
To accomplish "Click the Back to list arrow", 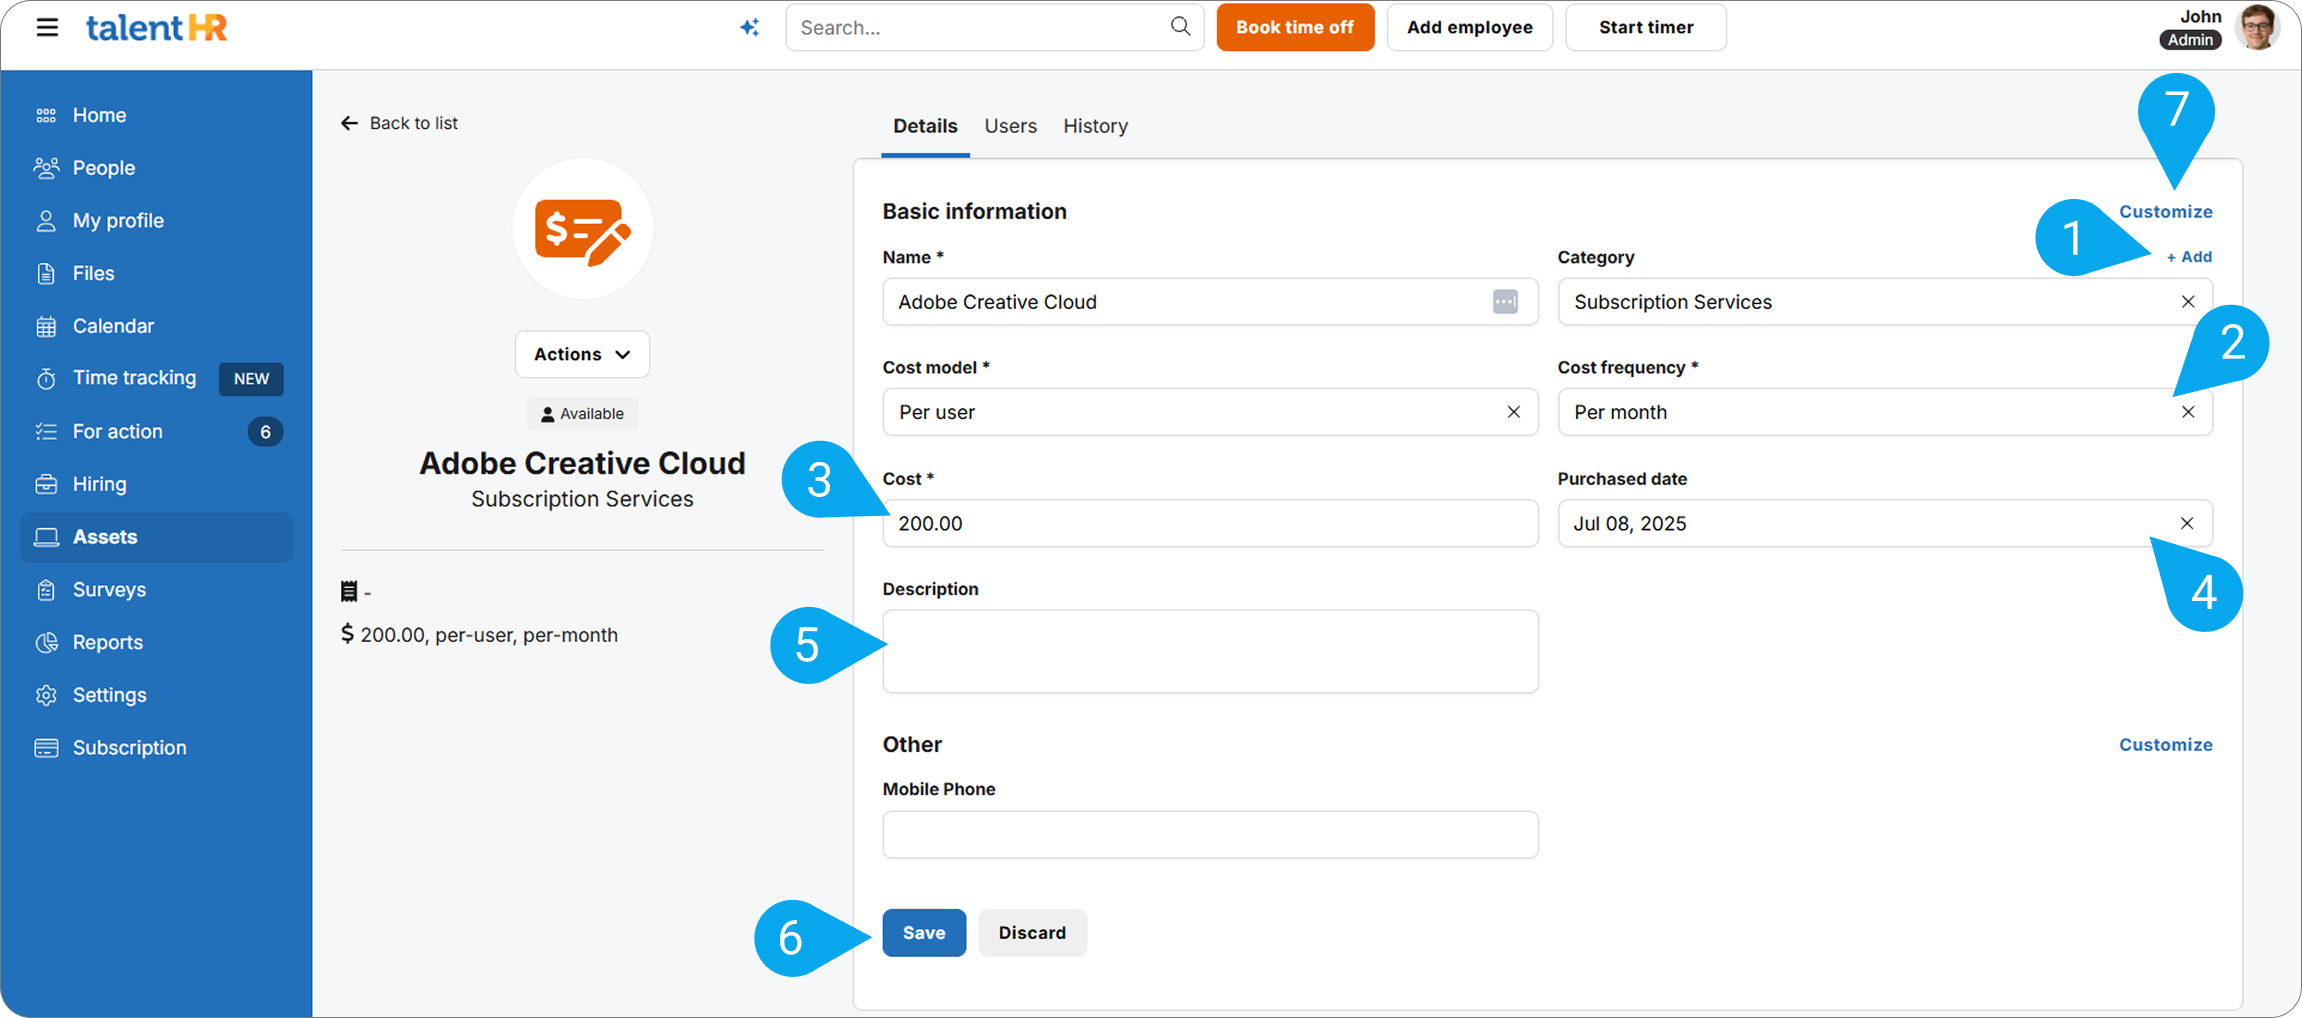I will click(x=349, y=123).
